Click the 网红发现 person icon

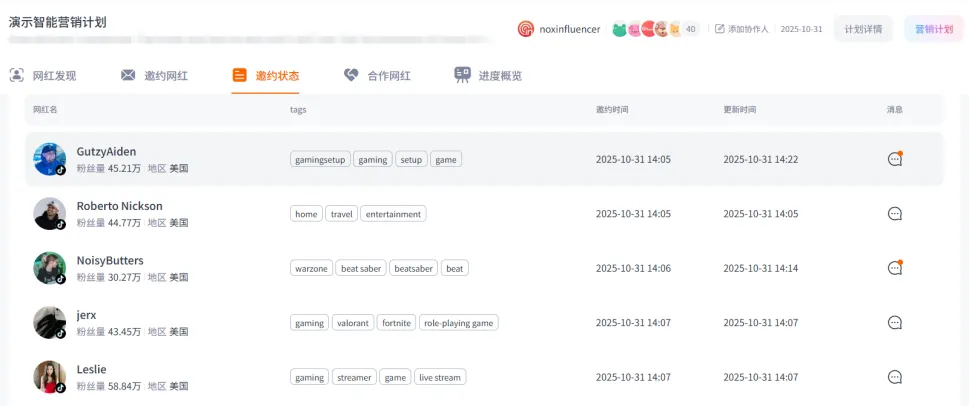tap(17, 75)
